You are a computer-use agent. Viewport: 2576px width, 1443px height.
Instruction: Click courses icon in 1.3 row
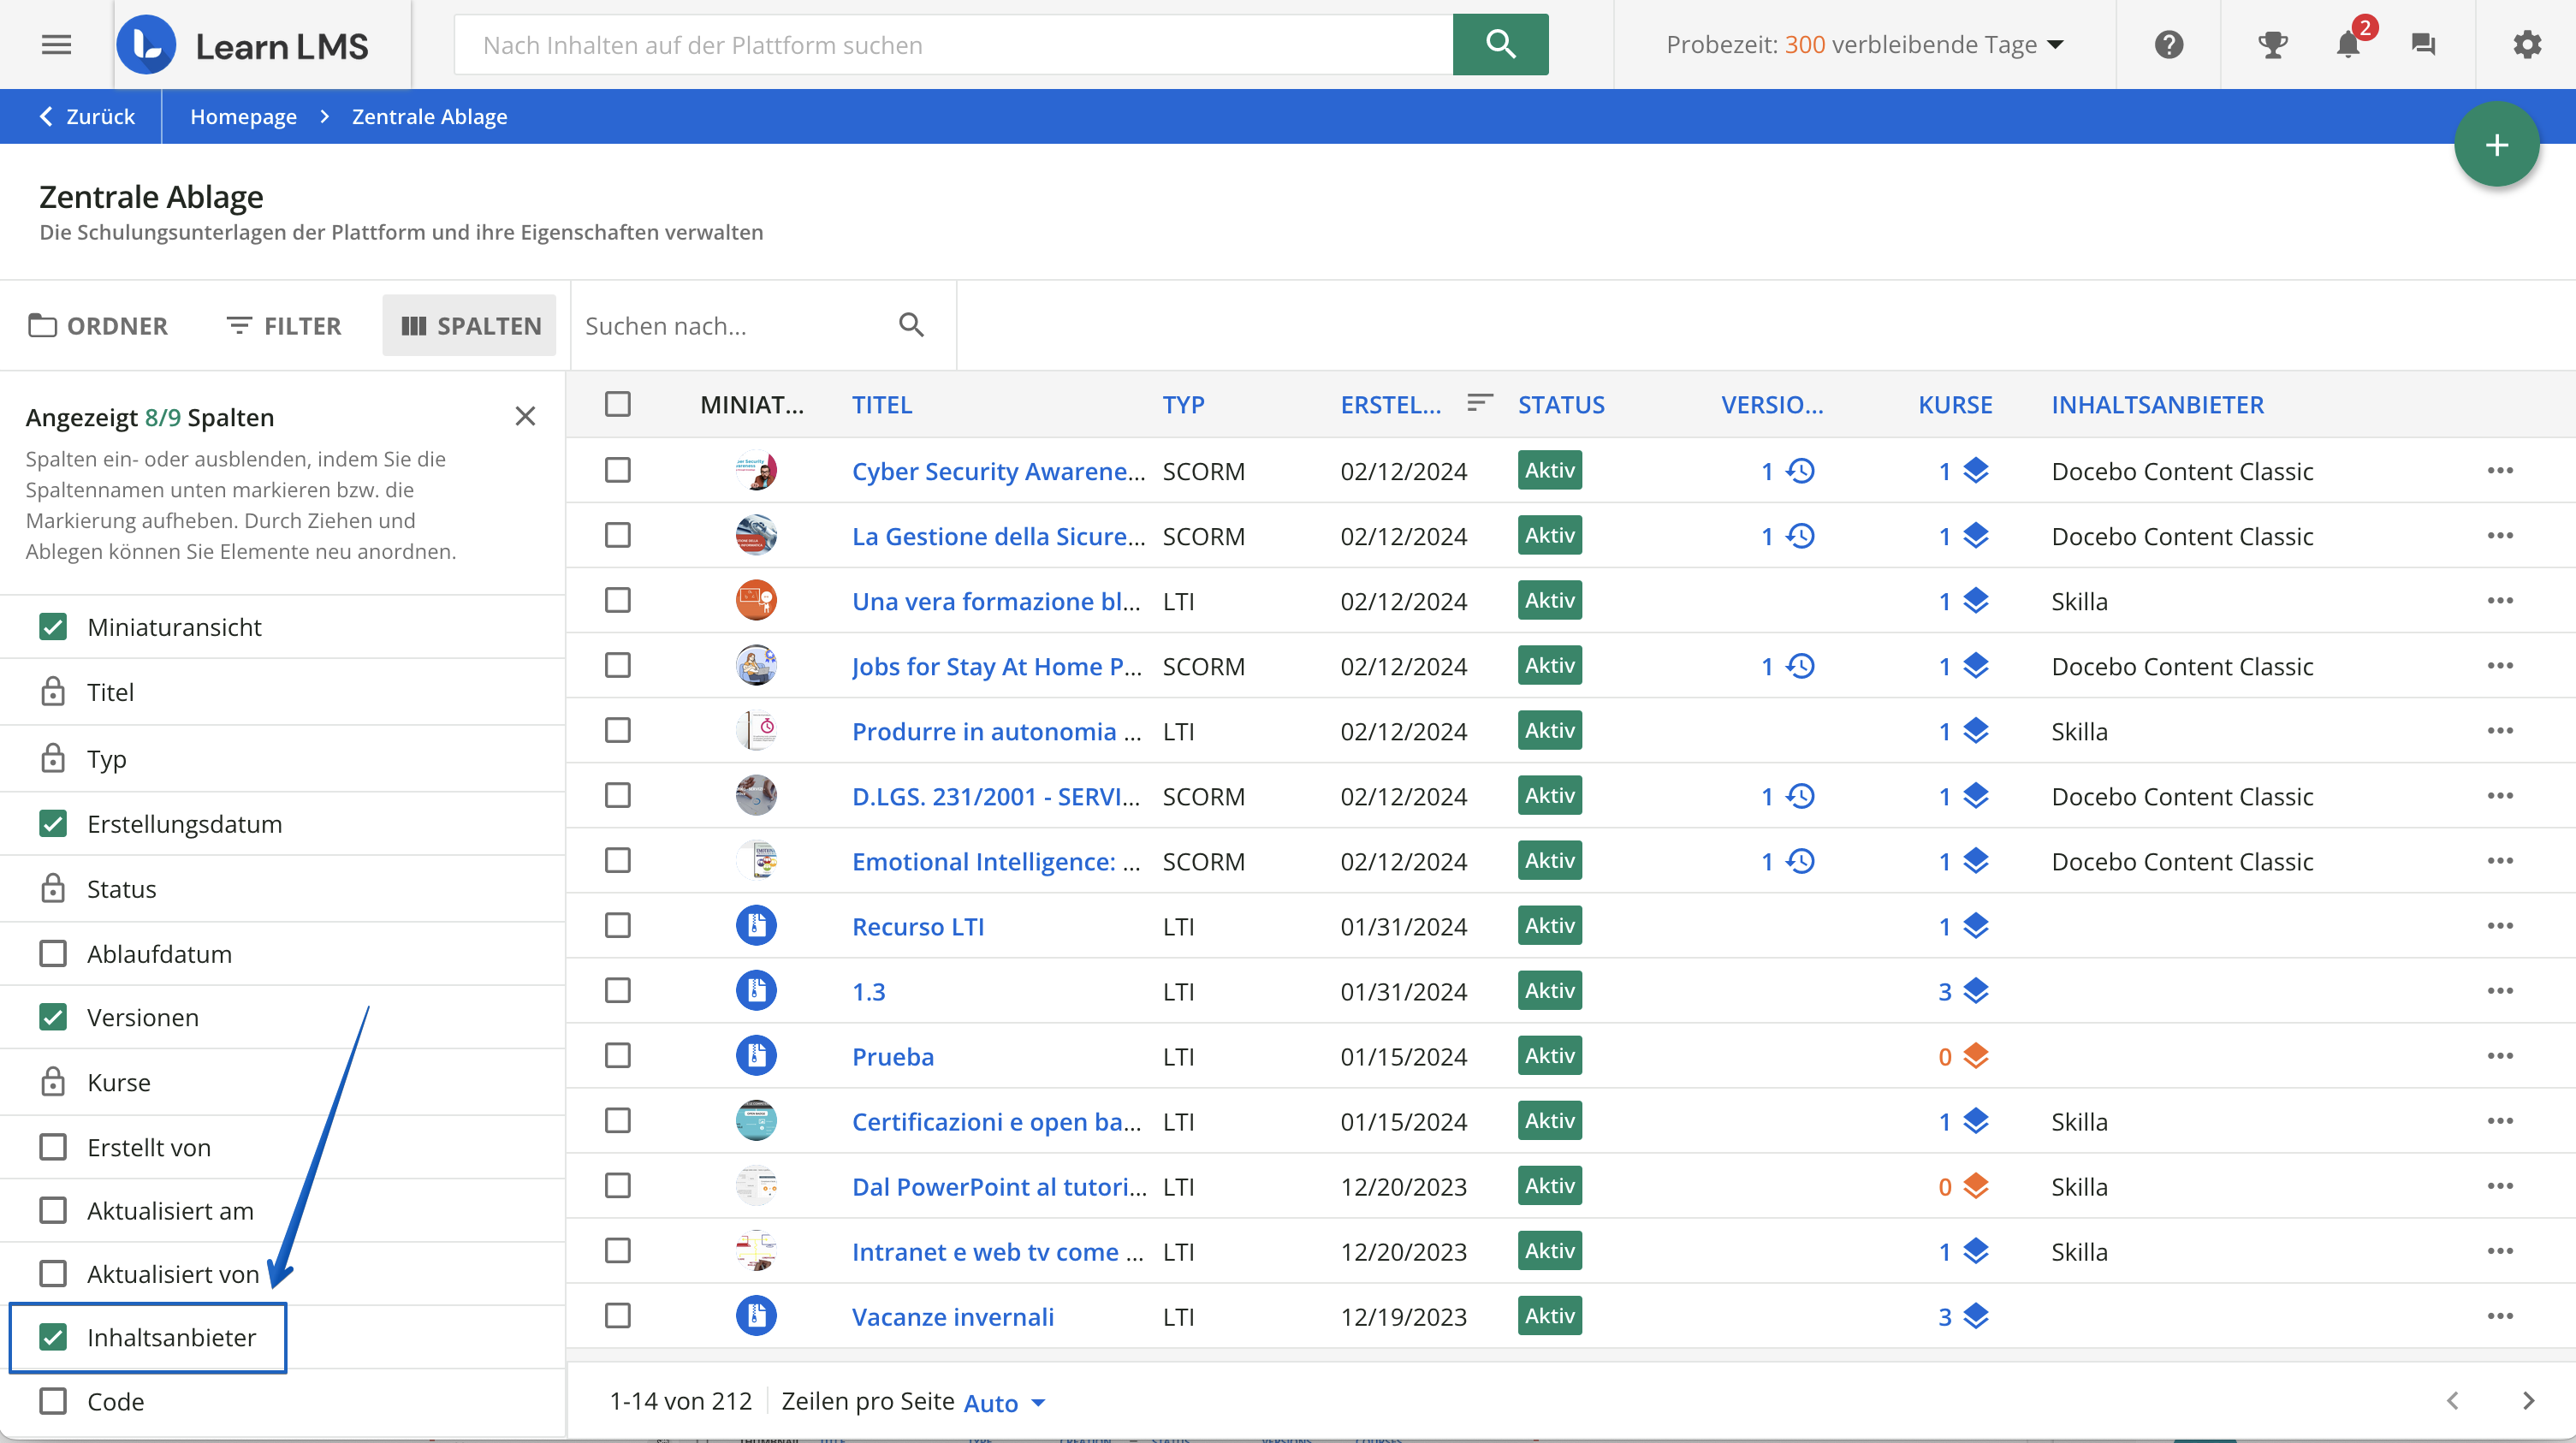(1975, 991)
